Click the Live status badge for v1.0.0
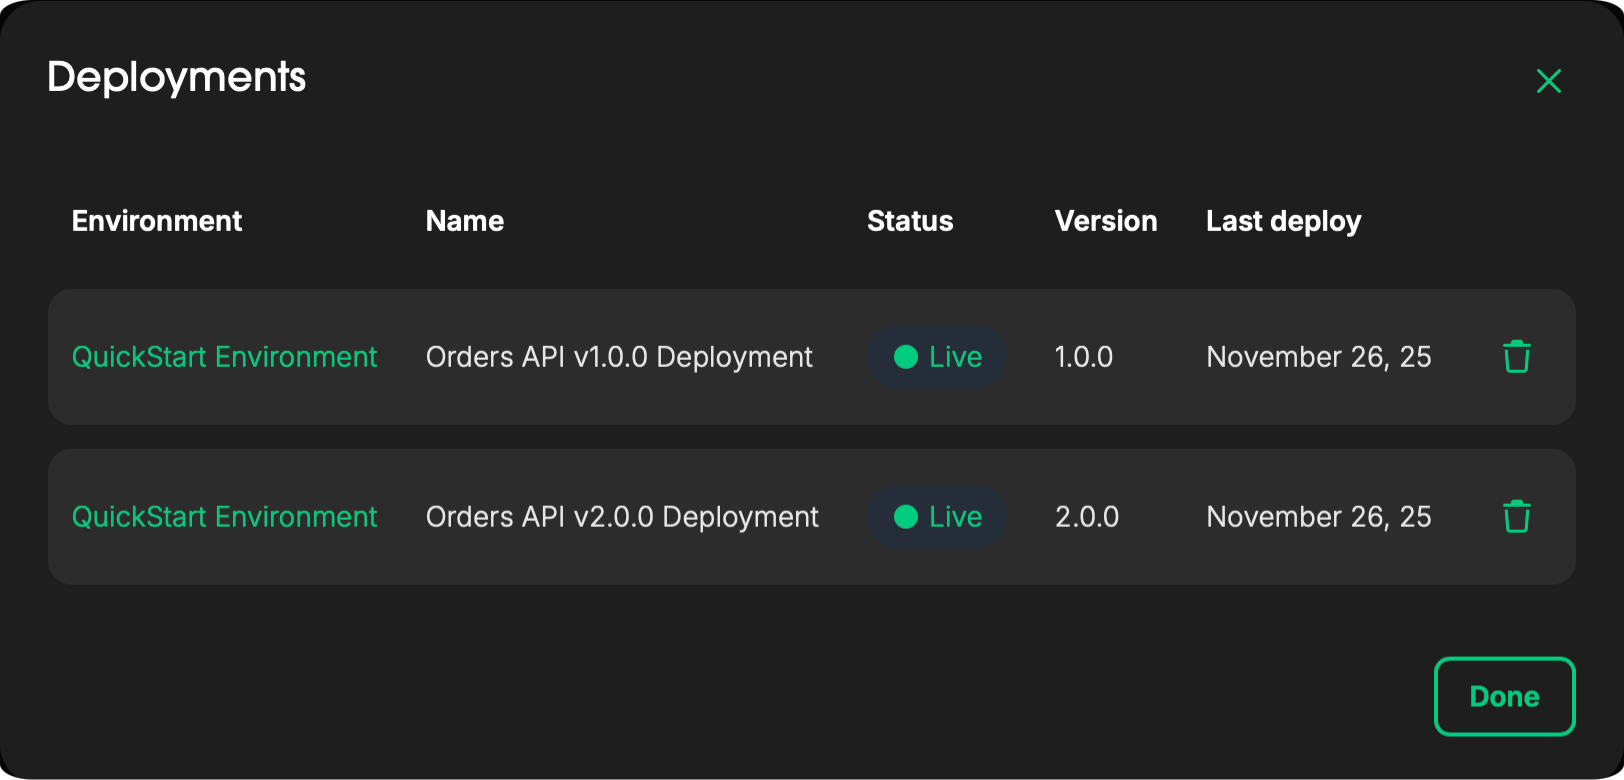Viewport: 1624px width, 780px height. 937,357
